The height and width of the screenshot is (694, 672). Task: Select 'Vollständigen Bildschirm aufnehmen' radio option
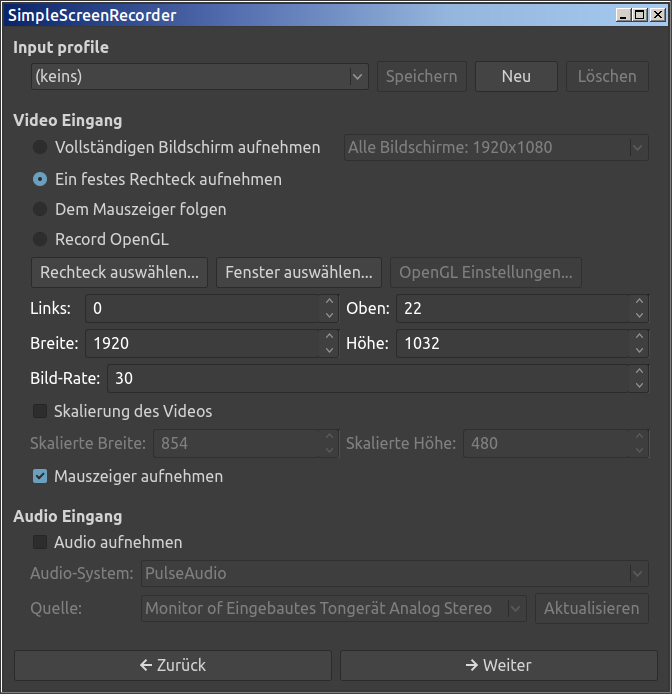[x=40, y=147]
